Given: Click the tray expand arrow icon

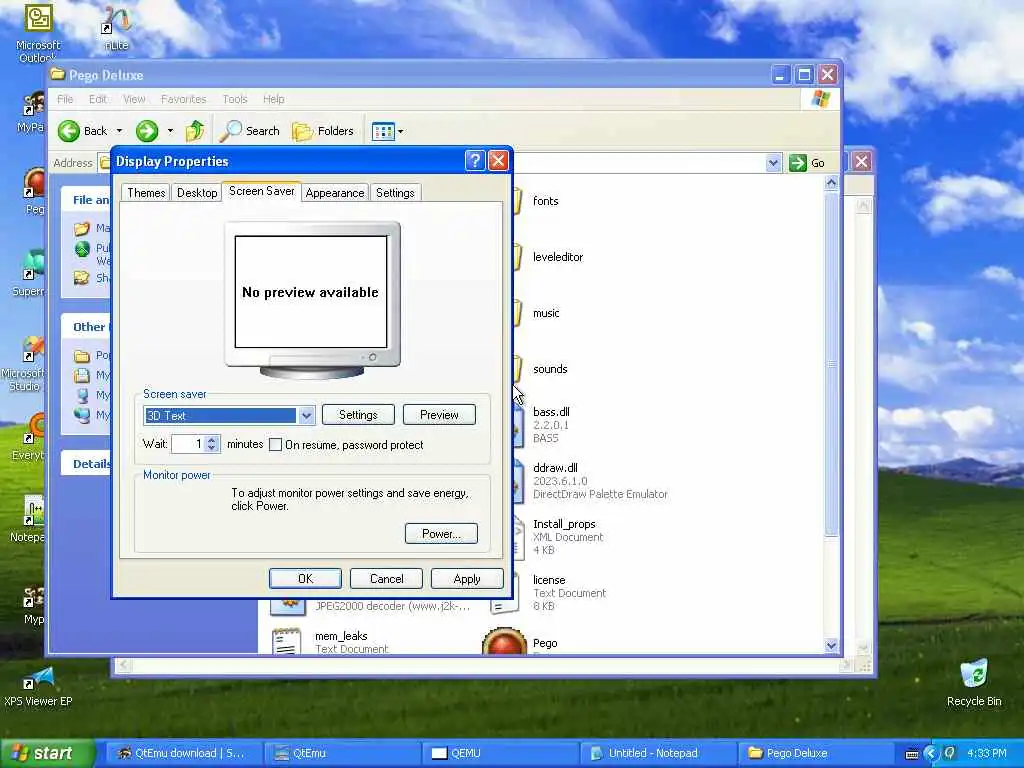Looking at the screenshot, I should tap(931, 754).
